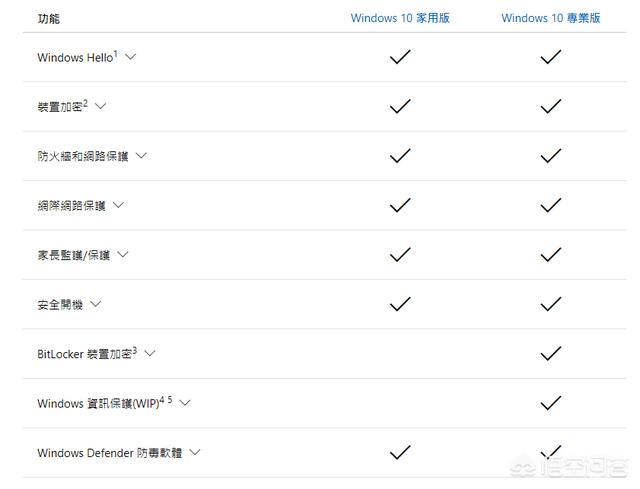Expand the 家長監護/保護 row chevron

(x=123, y=254)
